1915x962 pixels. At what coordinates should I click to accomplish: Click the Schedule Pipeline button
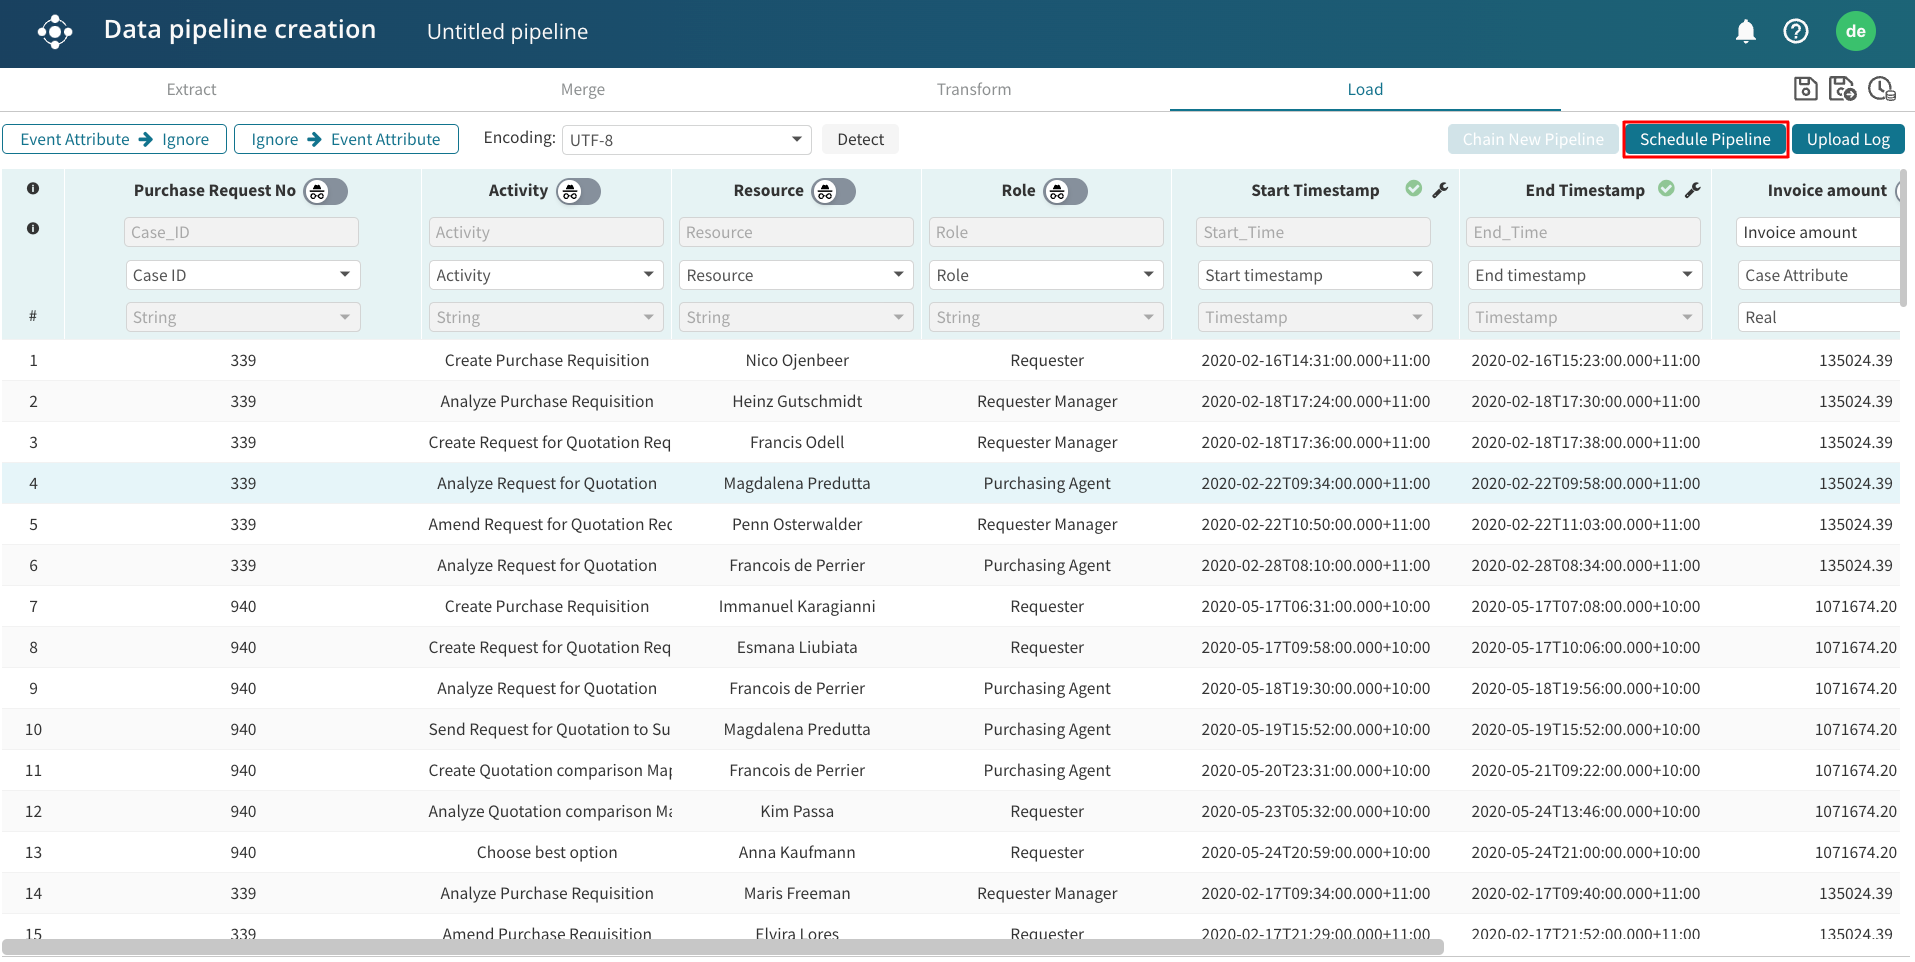(x=1705, y=140)
